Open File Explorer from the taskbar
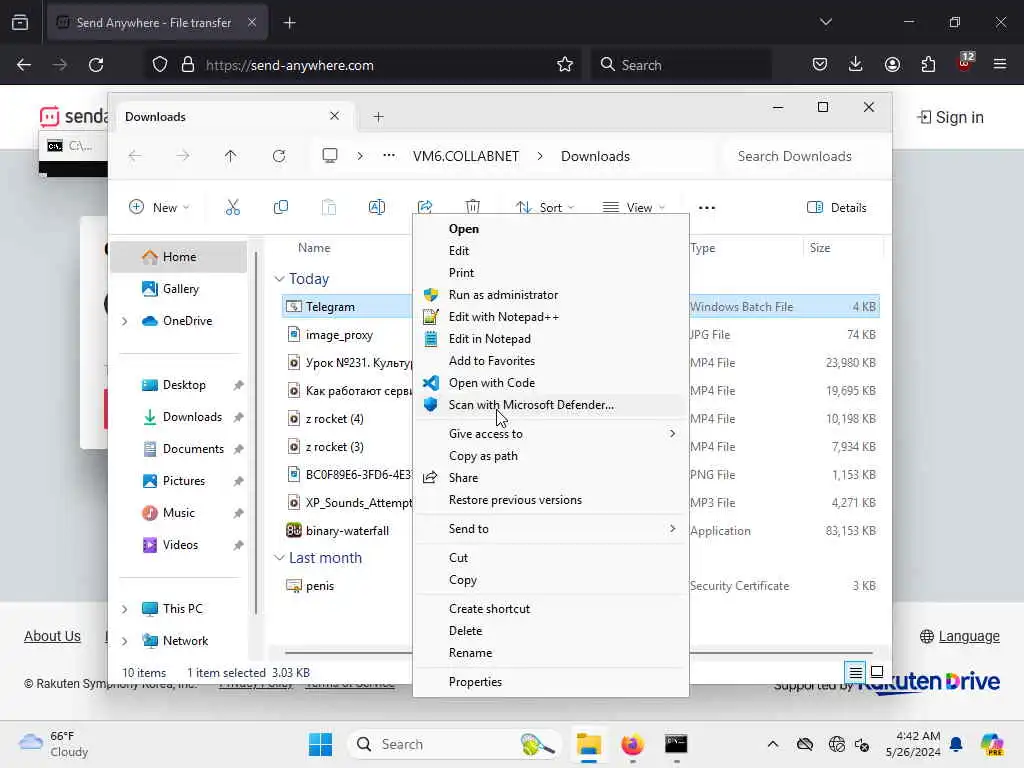Viewport: 1024px width, 768px height. (x=588, y=744)
